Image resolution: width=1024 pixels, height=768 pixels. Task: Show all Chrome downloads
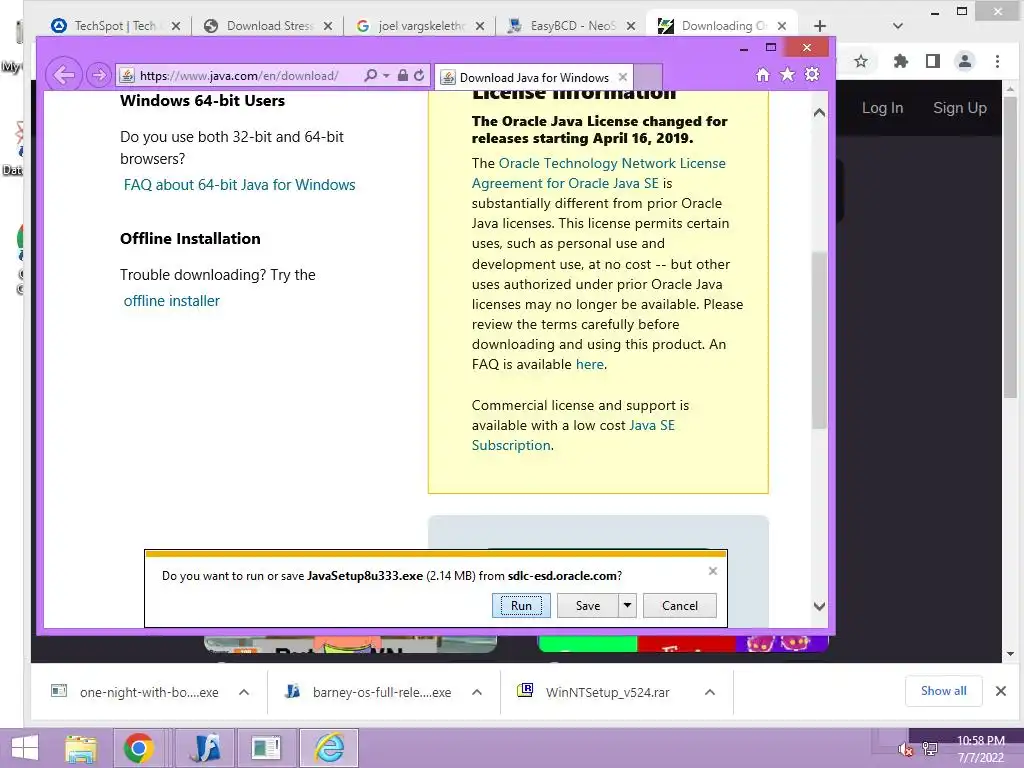(x=943, y=691)
